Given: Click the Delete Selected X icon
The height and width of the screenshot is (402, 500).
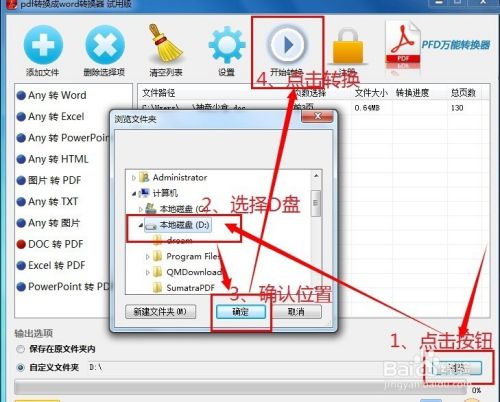Looking at the screenshot, I should [105, 45].
